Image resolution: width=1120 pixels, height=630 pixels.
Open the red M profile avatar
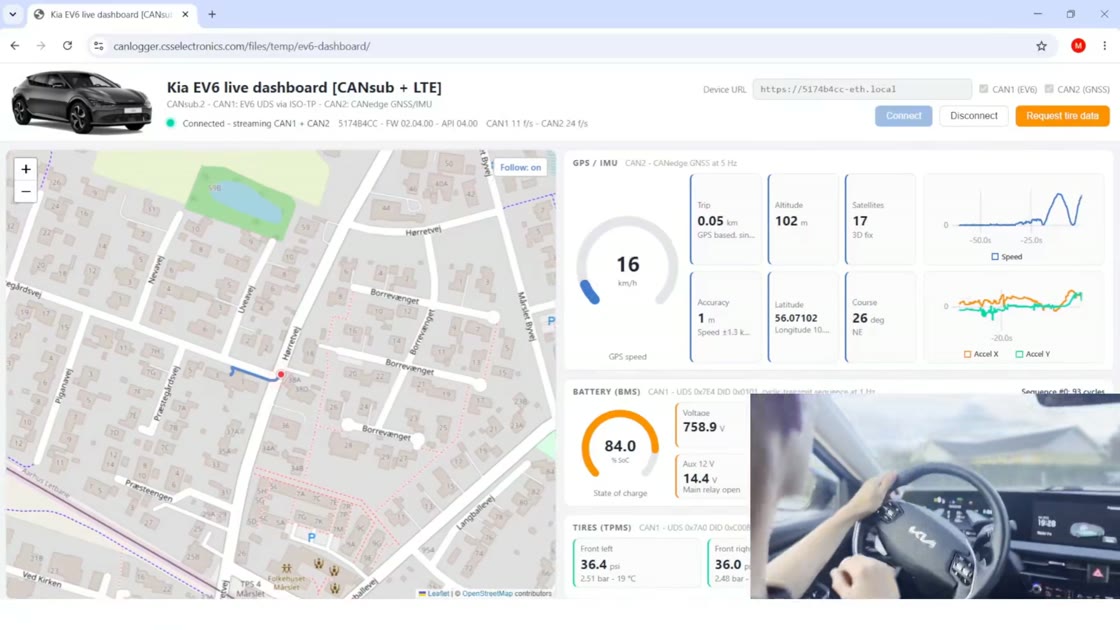(1078, 46)
